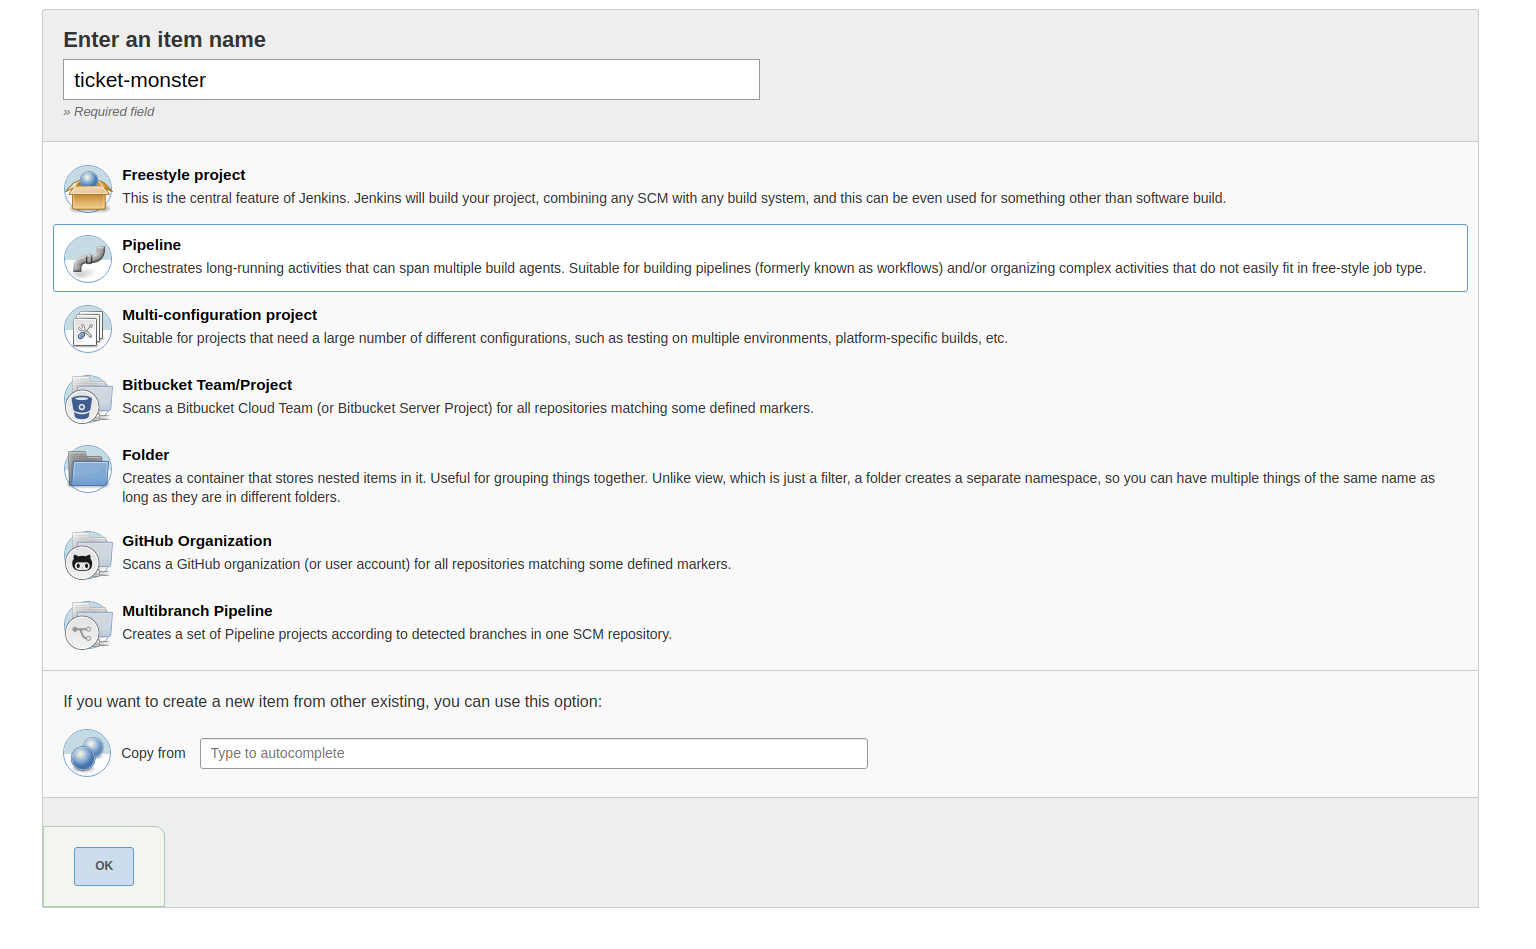The height and width of the screenshot is (949, 1536).
Task: Choose the Multi-configuration project heading
Action: [x=219, y=315]
